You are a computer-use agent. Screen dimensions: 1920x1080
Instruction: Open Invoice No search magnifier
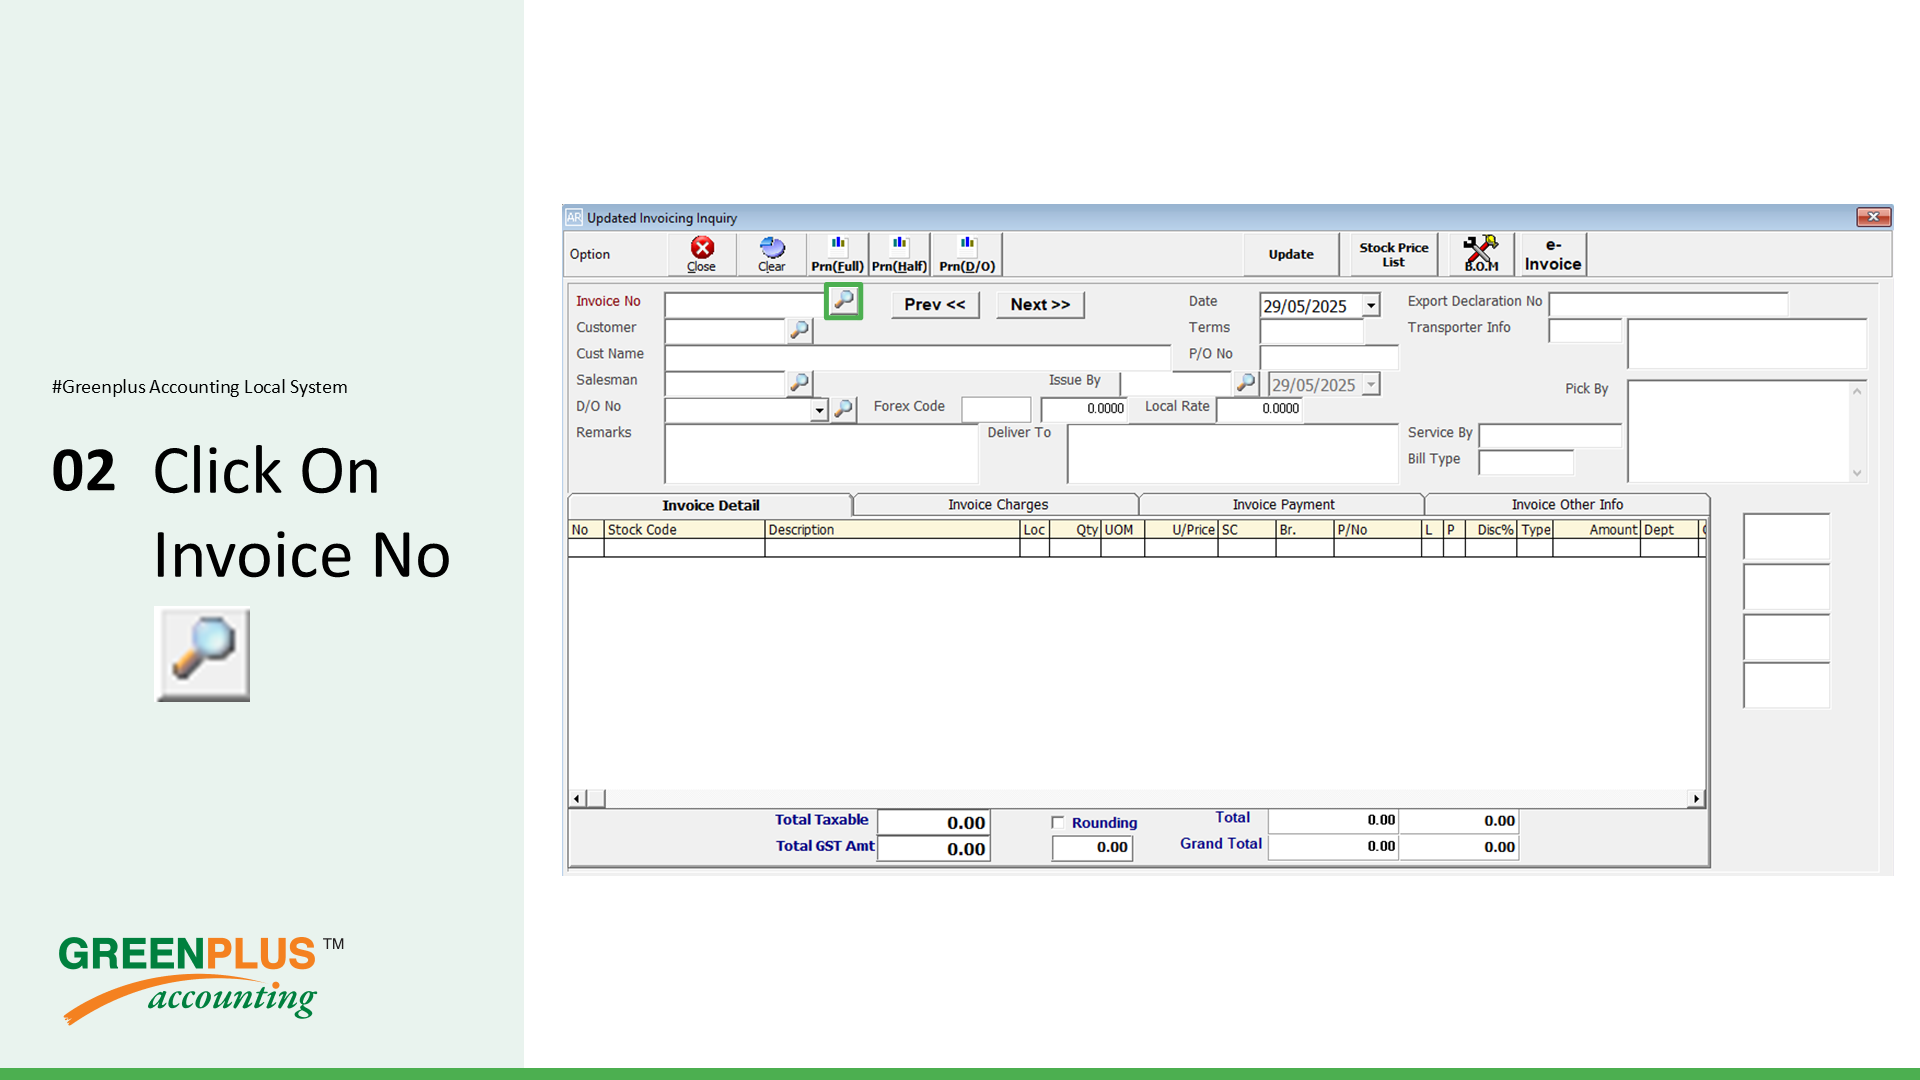pos(844,301)
